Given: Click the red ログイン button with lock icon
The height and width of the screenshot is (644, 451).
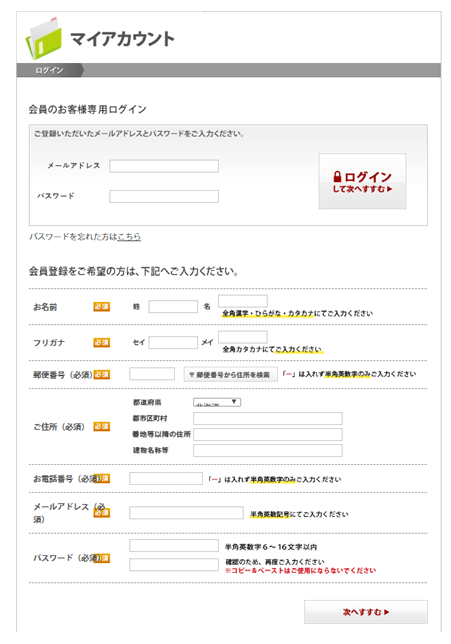Looking at the screenshot, I should 362,181.
